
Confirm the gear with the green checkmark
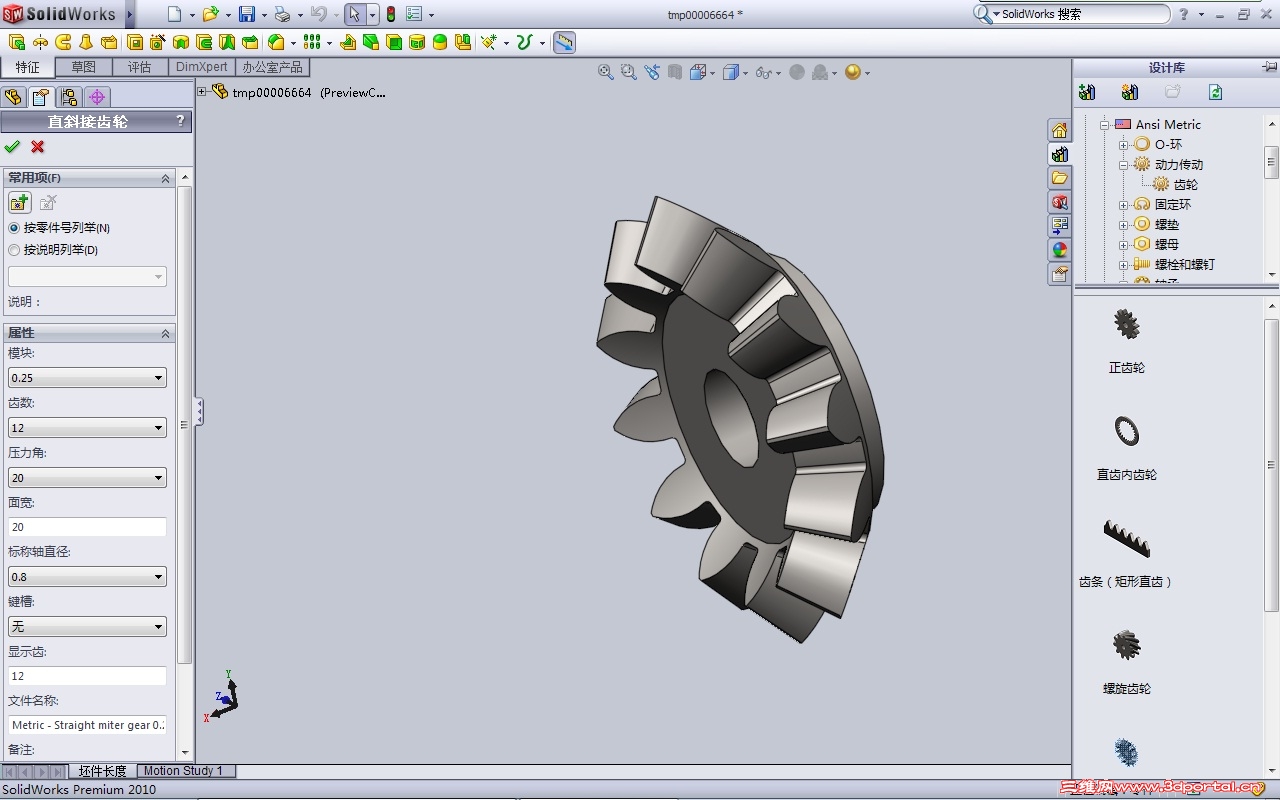tap(13, 146)
